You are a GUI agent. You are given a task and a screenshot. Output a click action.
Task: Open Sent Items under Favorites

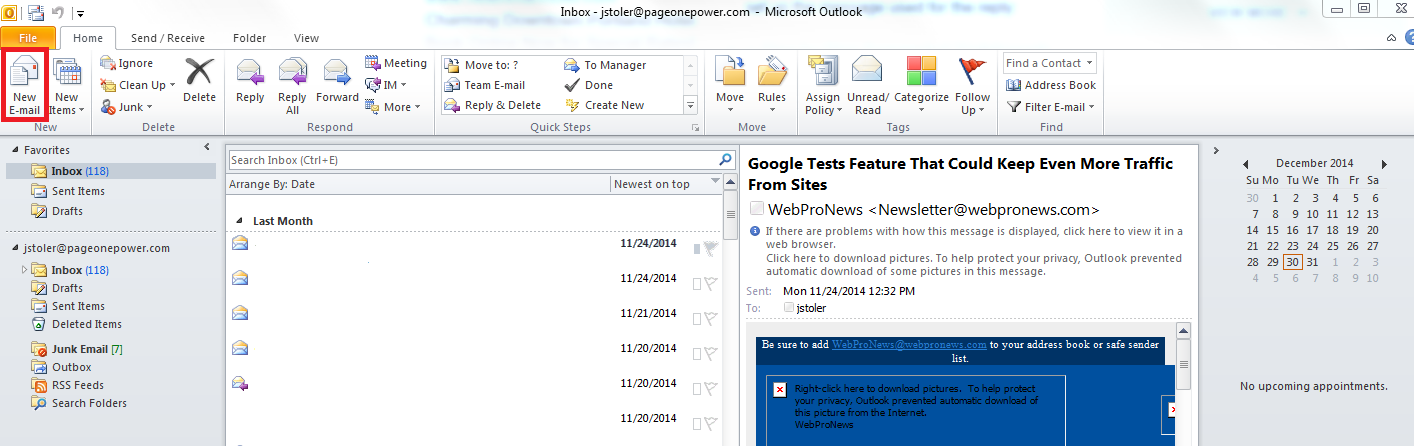tap(78, 191)
